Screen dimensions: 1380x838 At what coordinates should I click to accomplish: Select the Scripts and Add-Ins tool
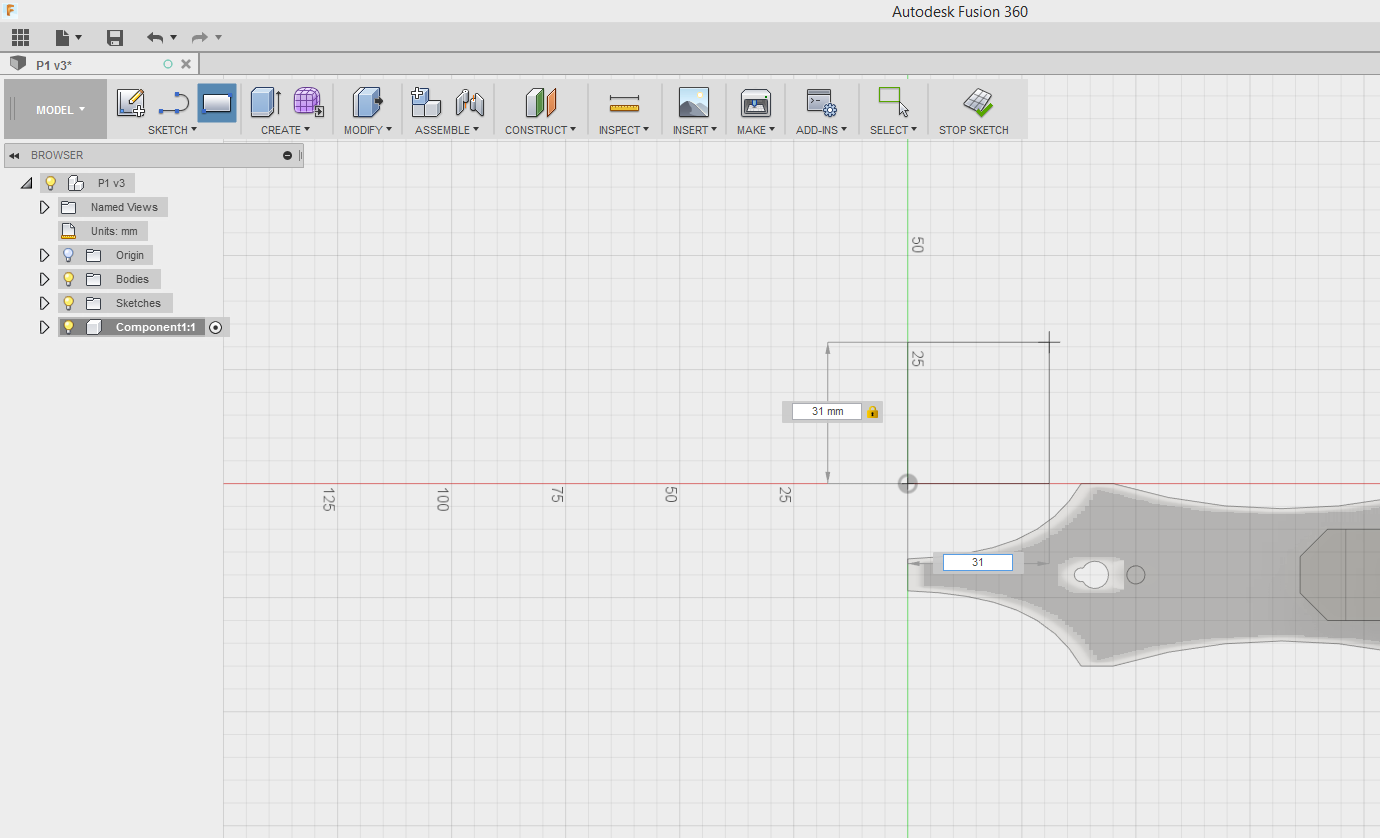pyautogui.click(x=821, y=102)
